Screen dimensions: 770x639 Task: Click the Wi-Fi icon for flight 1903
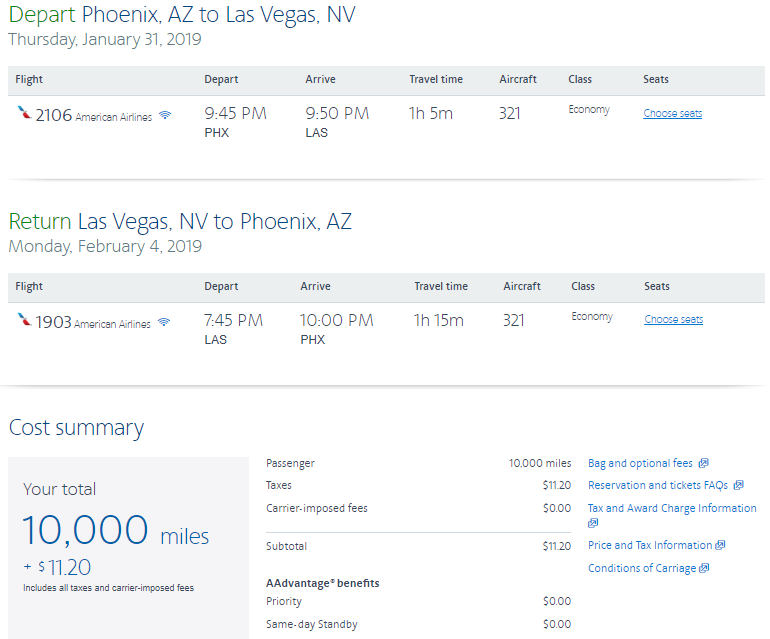164,323
